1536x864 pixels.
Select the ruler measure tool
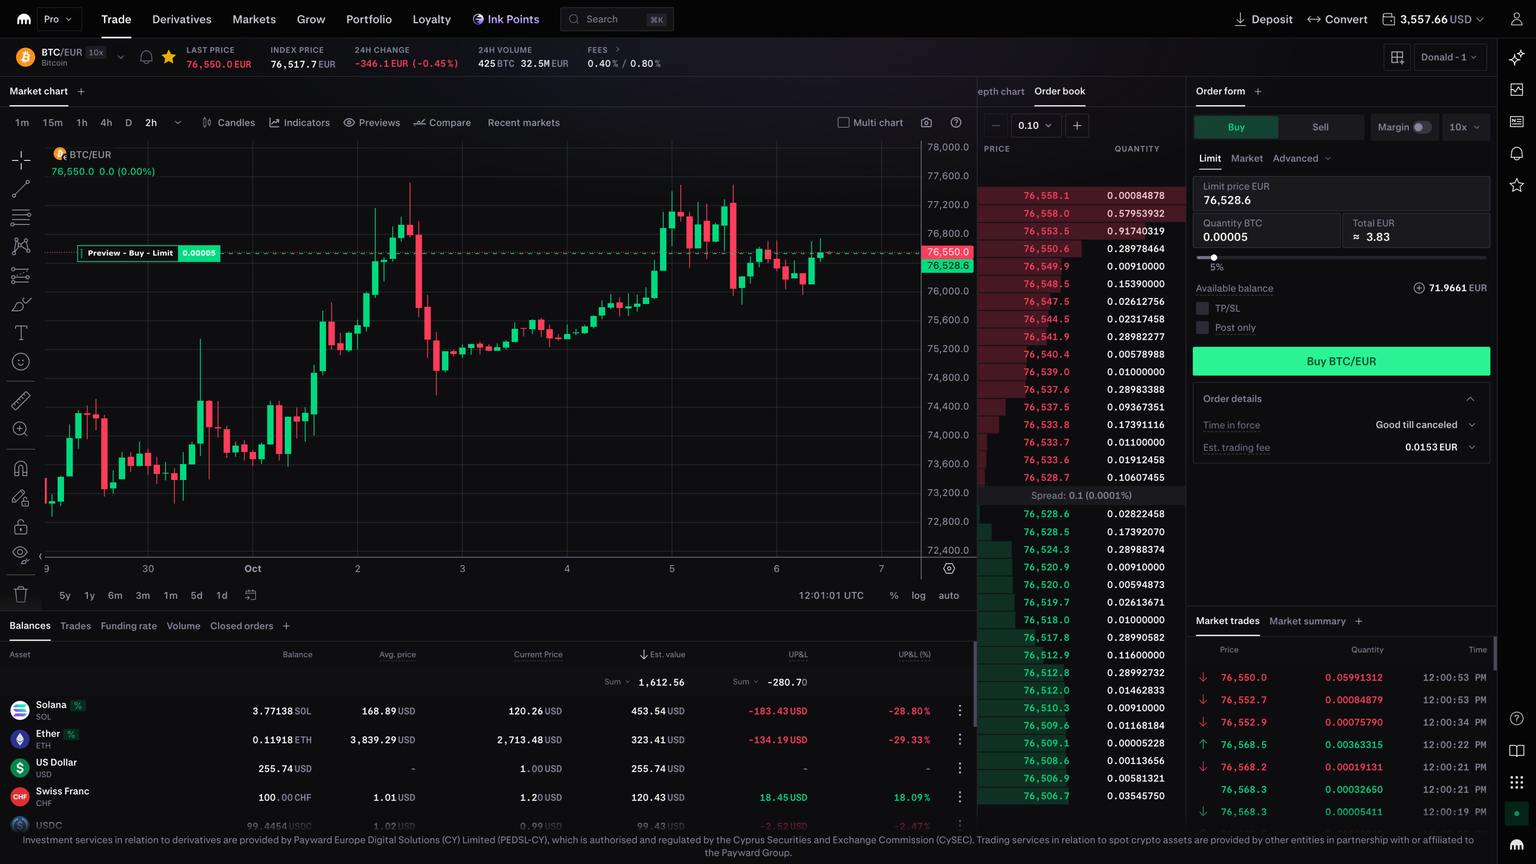pos(20,401)
